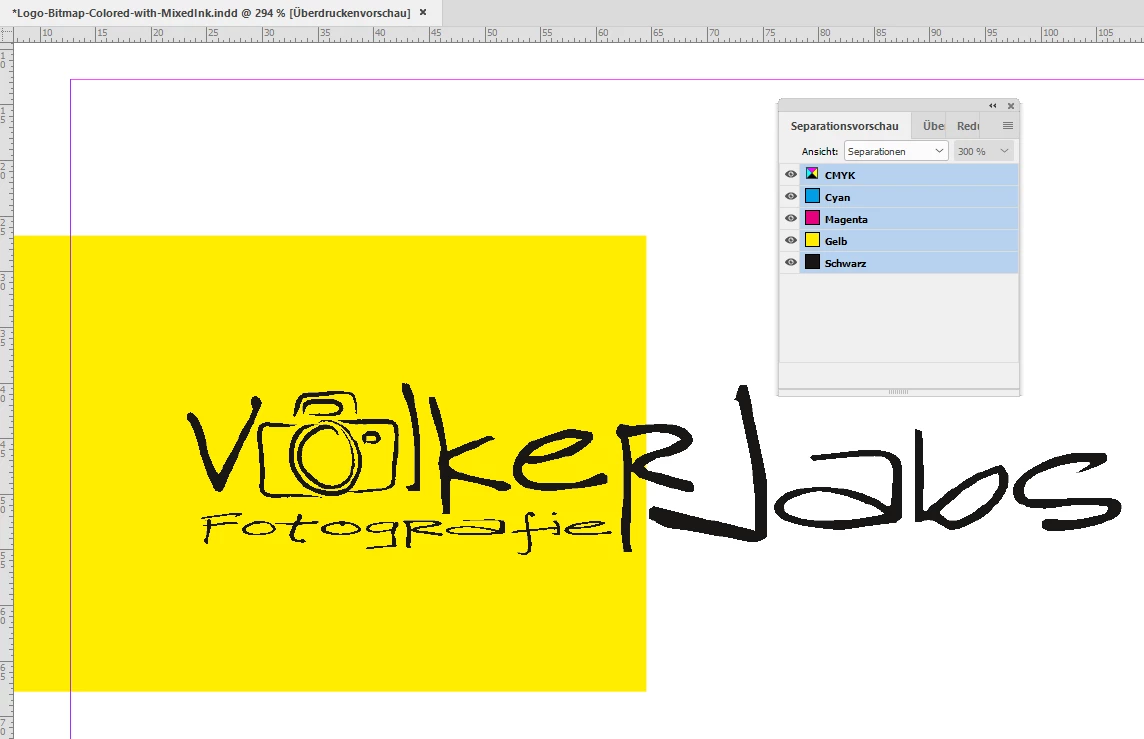The width and height of the screenshot is (1144, 739).
Task: Grab the panel bottom resize grip
Action: [898, 392]
